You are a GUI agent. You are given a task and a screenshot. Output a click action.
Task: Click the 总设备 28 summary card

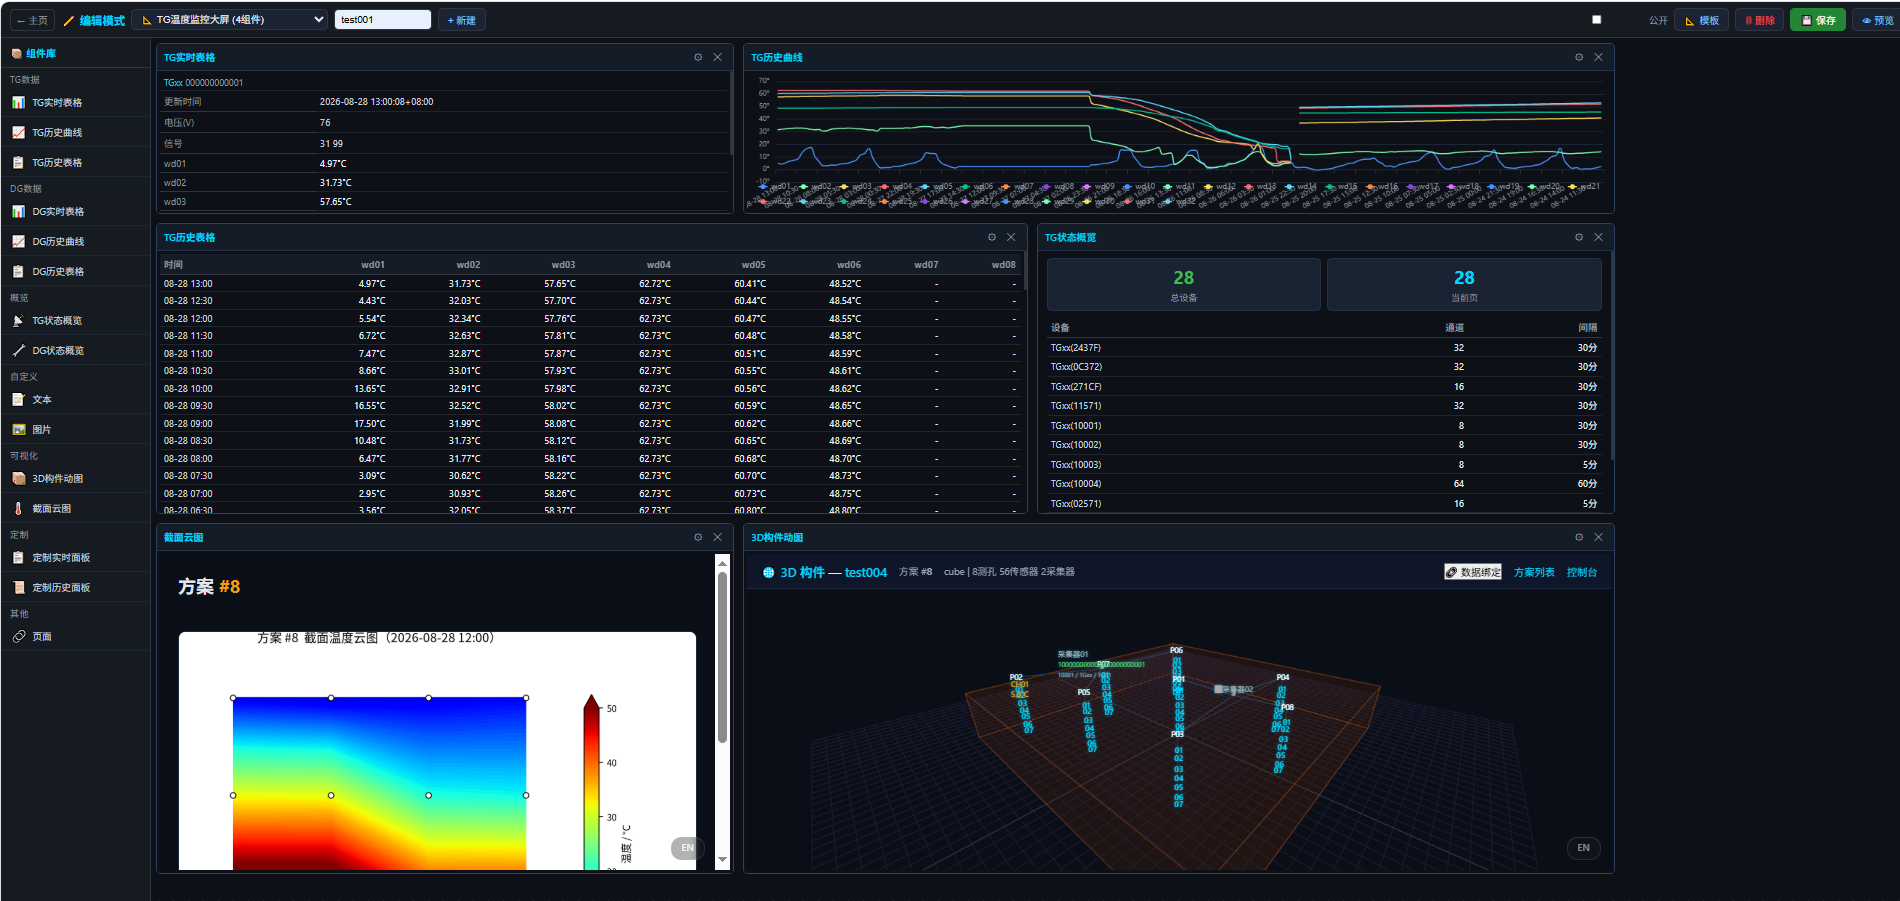tap(1183, 284)
